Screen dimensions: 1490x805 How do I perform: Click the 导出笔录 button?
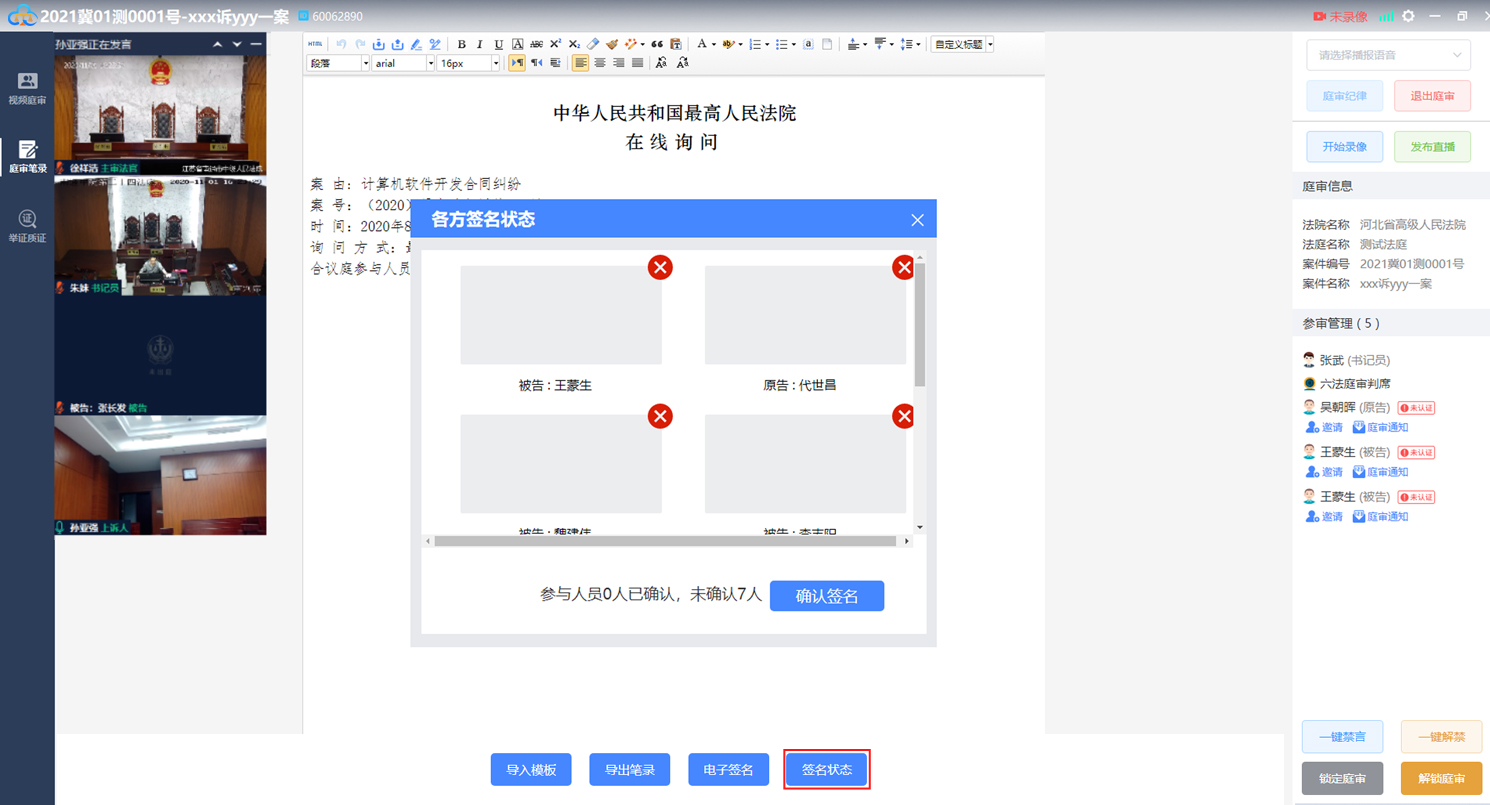tap(629, 770)
